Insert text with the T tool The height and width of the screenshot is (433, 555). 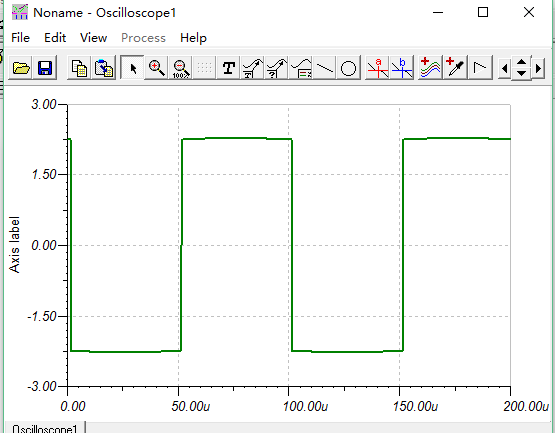pos(229,67)
